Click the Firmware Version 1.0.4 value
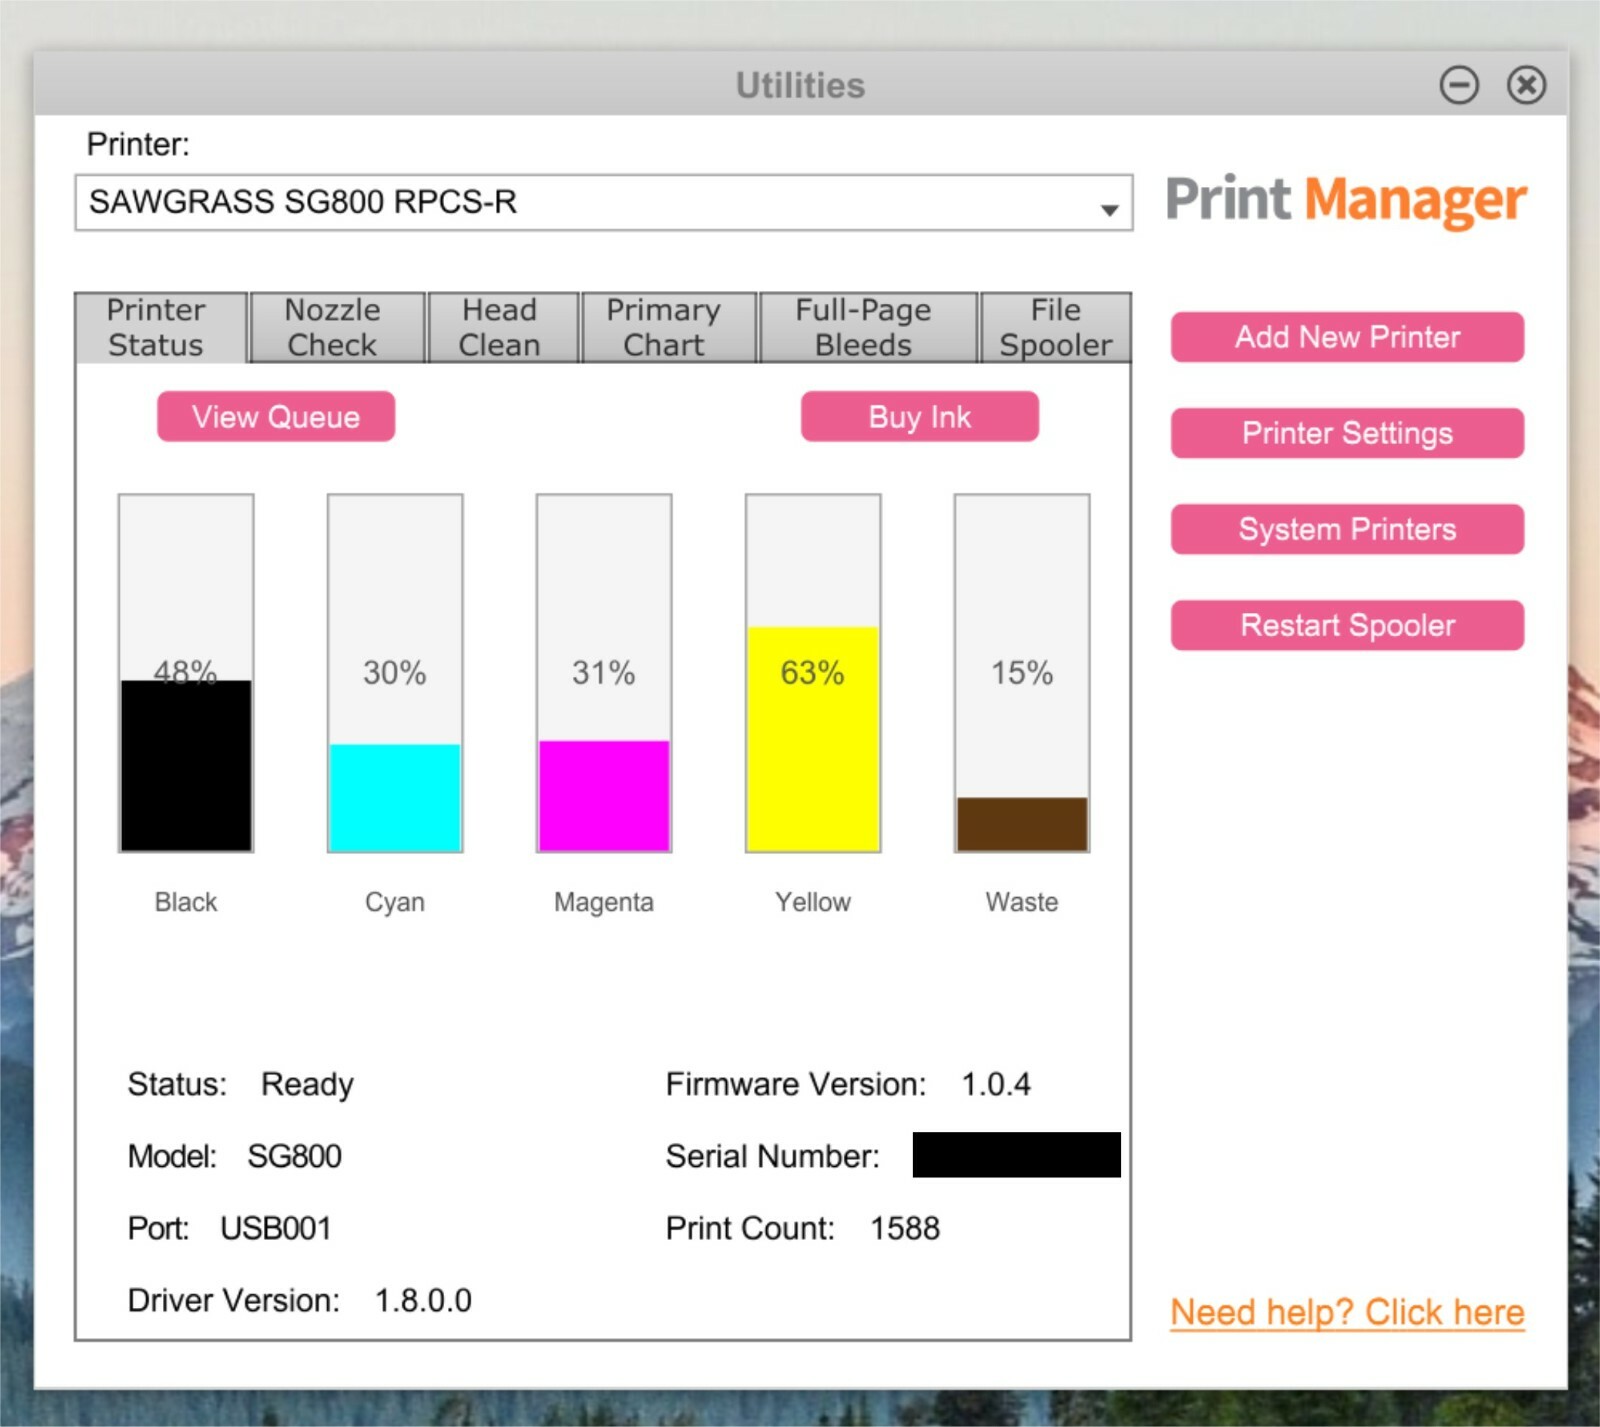 pyautogui.click(x=996, y=1085)
